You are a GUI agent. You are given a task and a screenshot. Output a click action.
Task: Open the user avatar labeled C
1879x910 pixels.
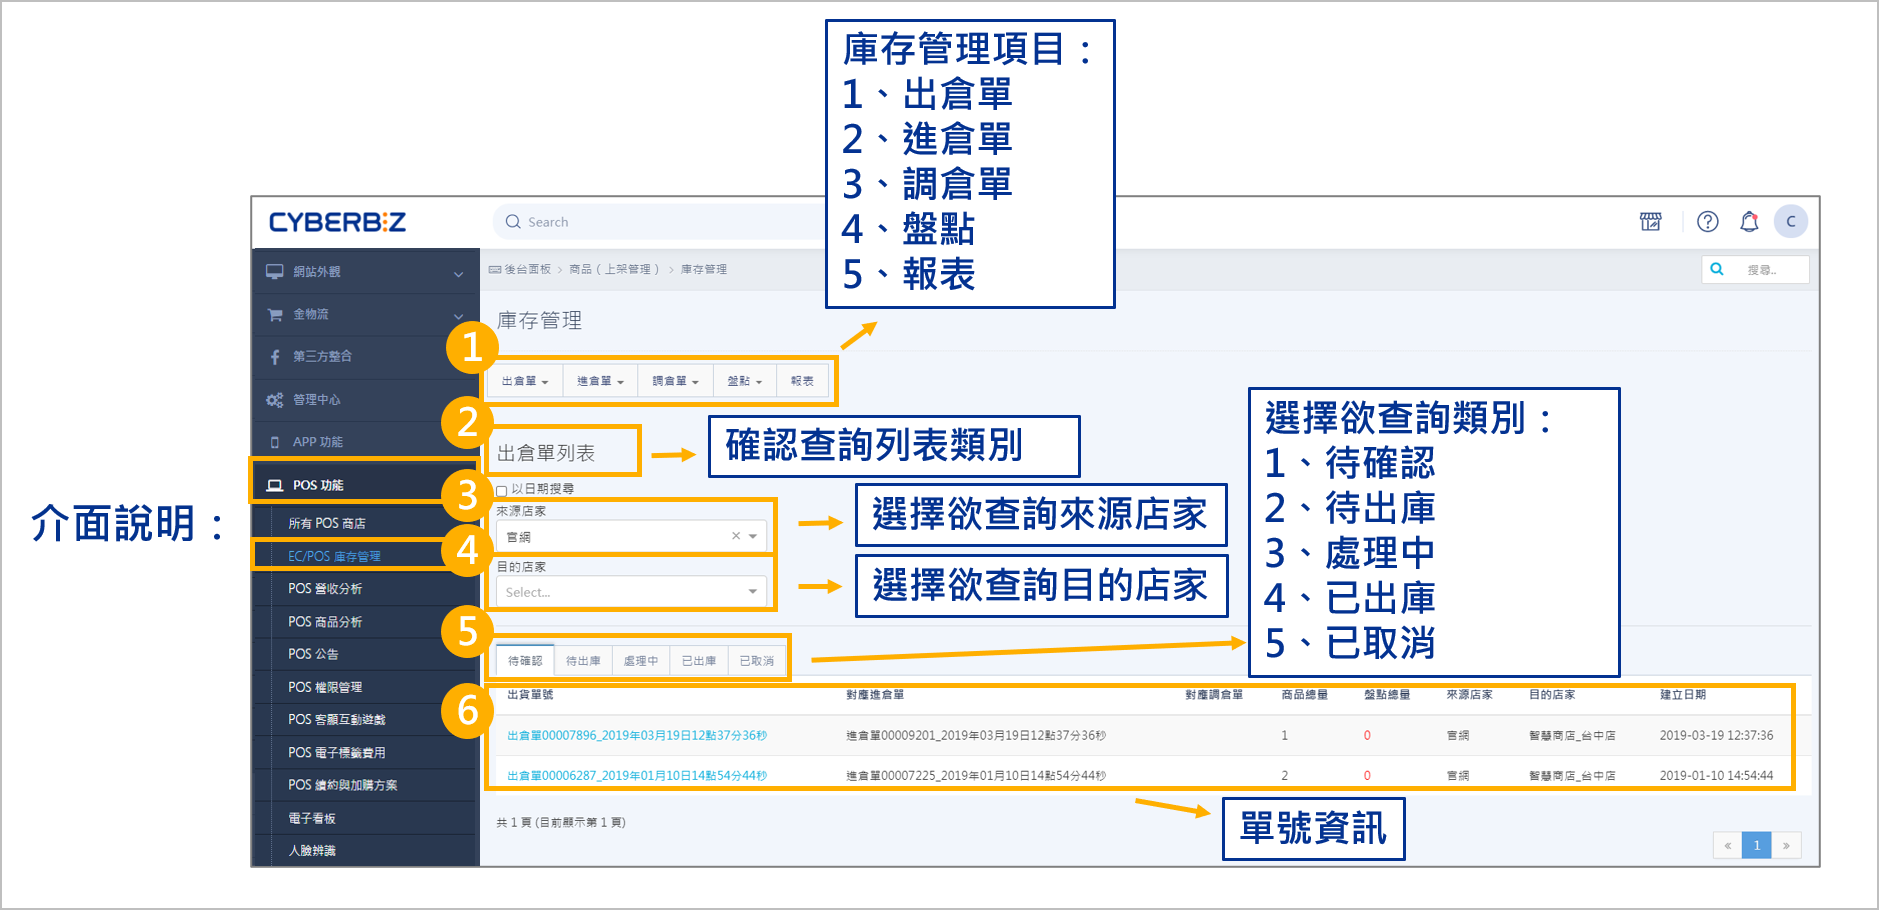click(x=1791, y=221)
